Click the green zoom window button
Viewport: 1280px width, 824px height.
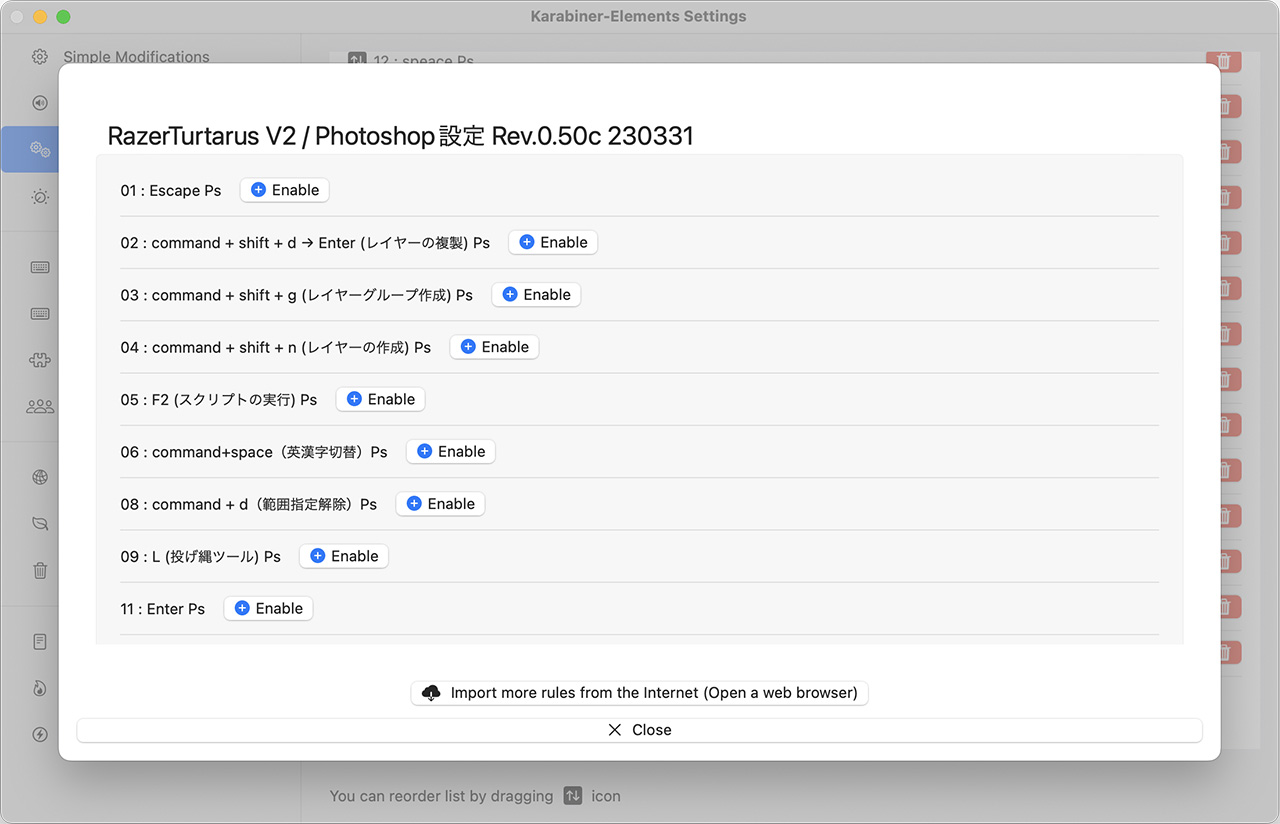click(63, 17)
